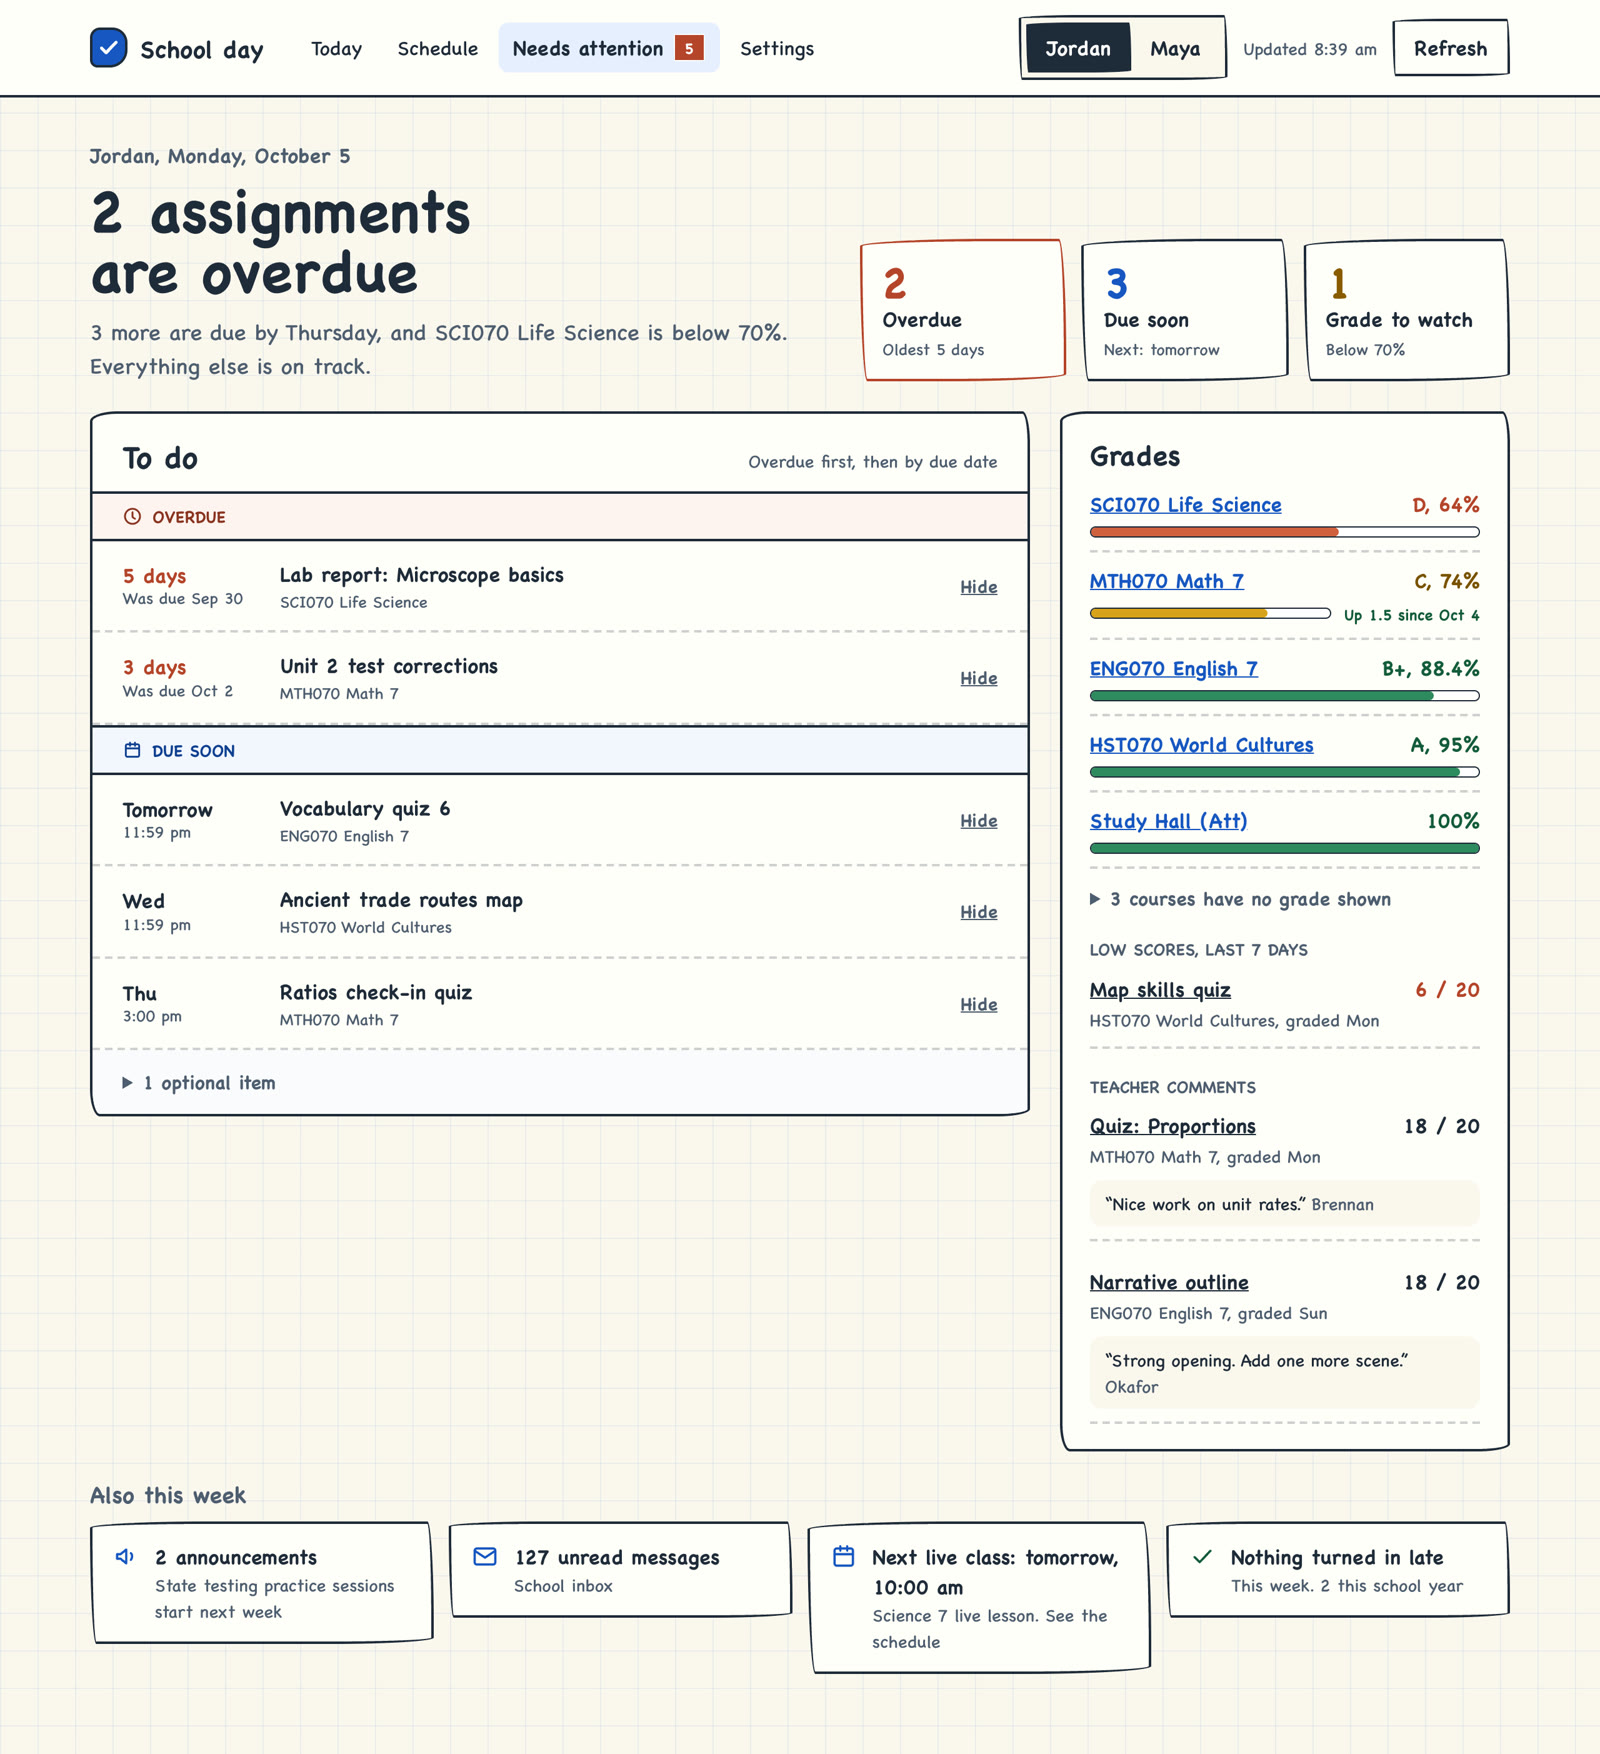
Task: Open the 127 unread messages card
Action: [621, 1570]
